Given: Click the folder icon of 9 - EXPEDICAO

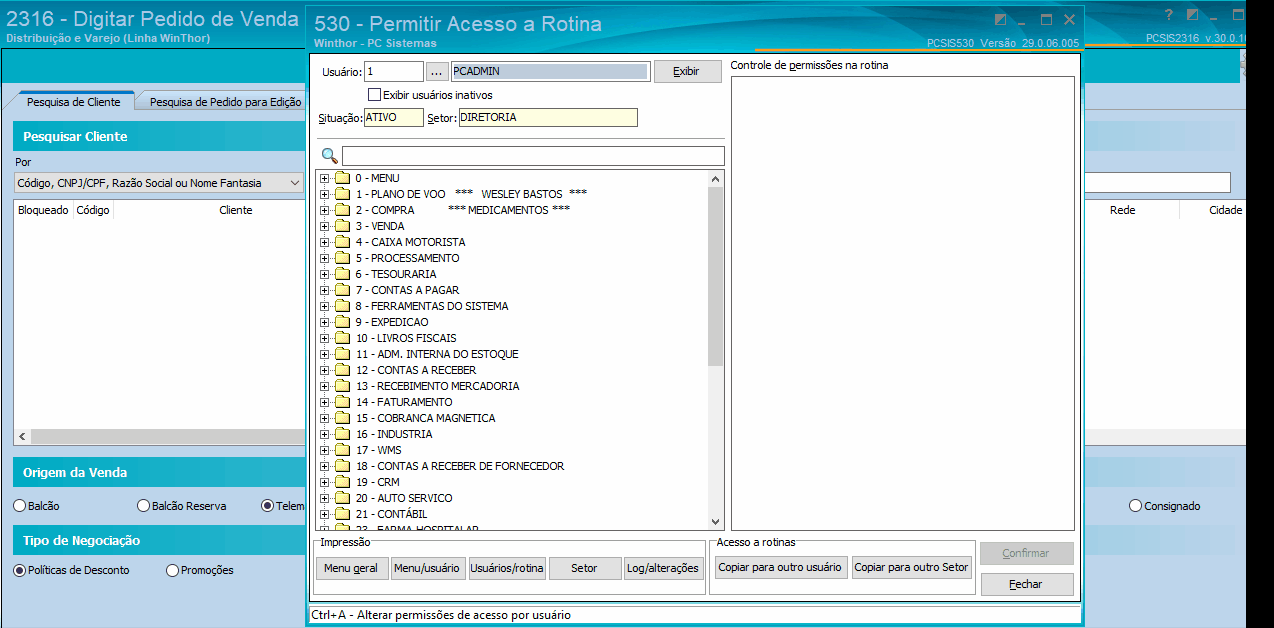Looking at the screenshot, I should 341,322.
